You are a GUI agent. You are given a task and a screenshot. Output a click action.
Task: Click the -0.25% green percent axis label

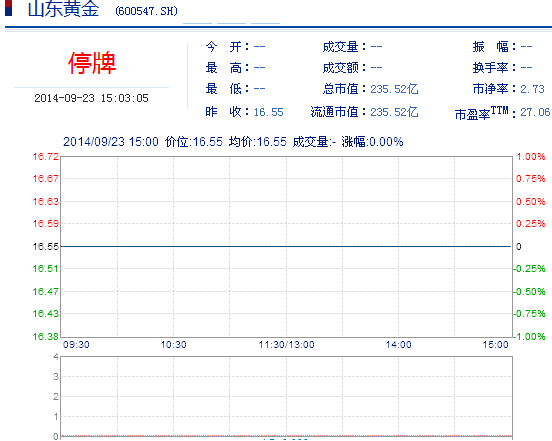pyautogui.click(x=529, y=269)
